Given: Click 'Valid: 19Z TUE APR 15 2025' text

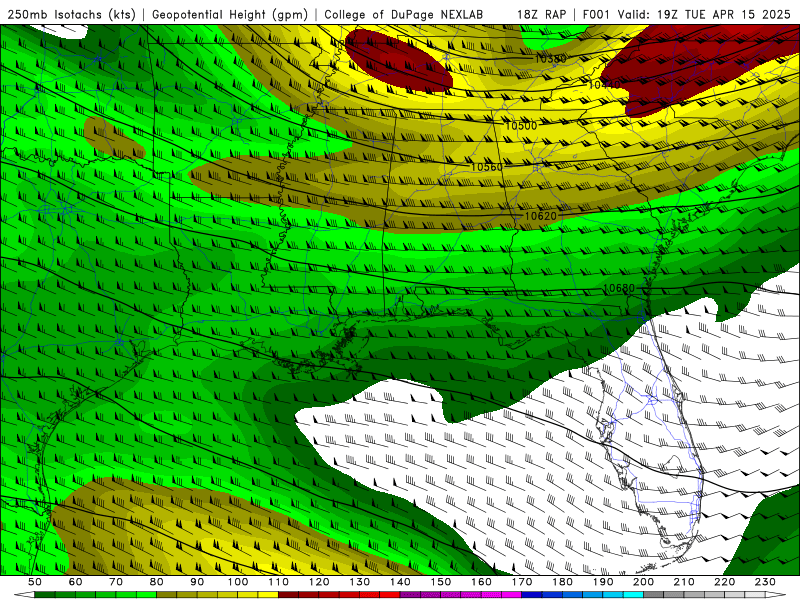Looking at the screenshot, I should point(704,14).
